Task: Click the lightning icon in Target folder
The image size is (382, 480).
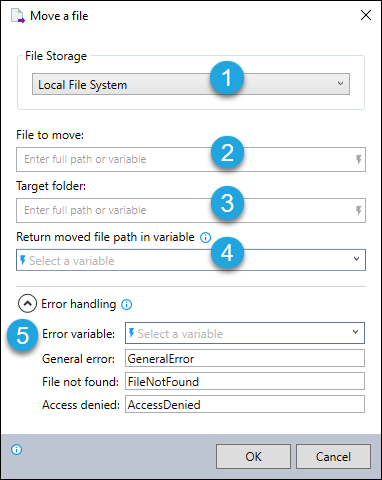Action: point(359,210)
